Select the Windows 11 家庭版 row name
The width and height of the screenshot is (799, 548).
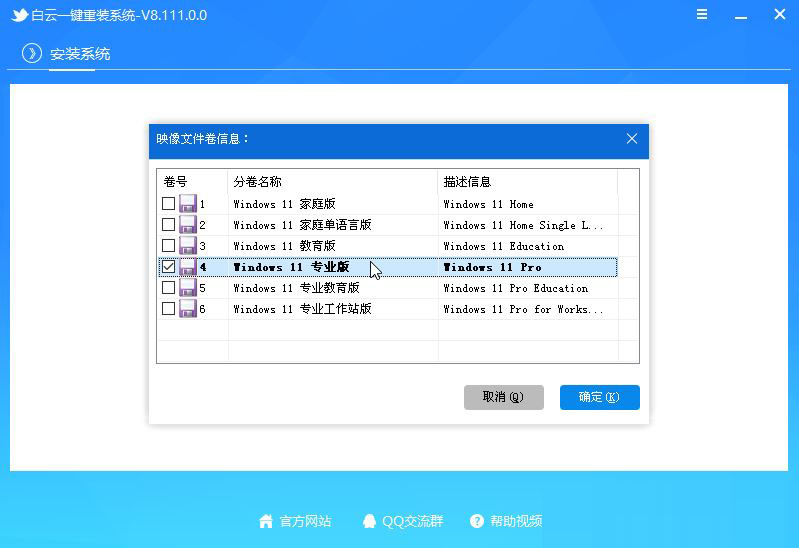(x=284, y=204)
